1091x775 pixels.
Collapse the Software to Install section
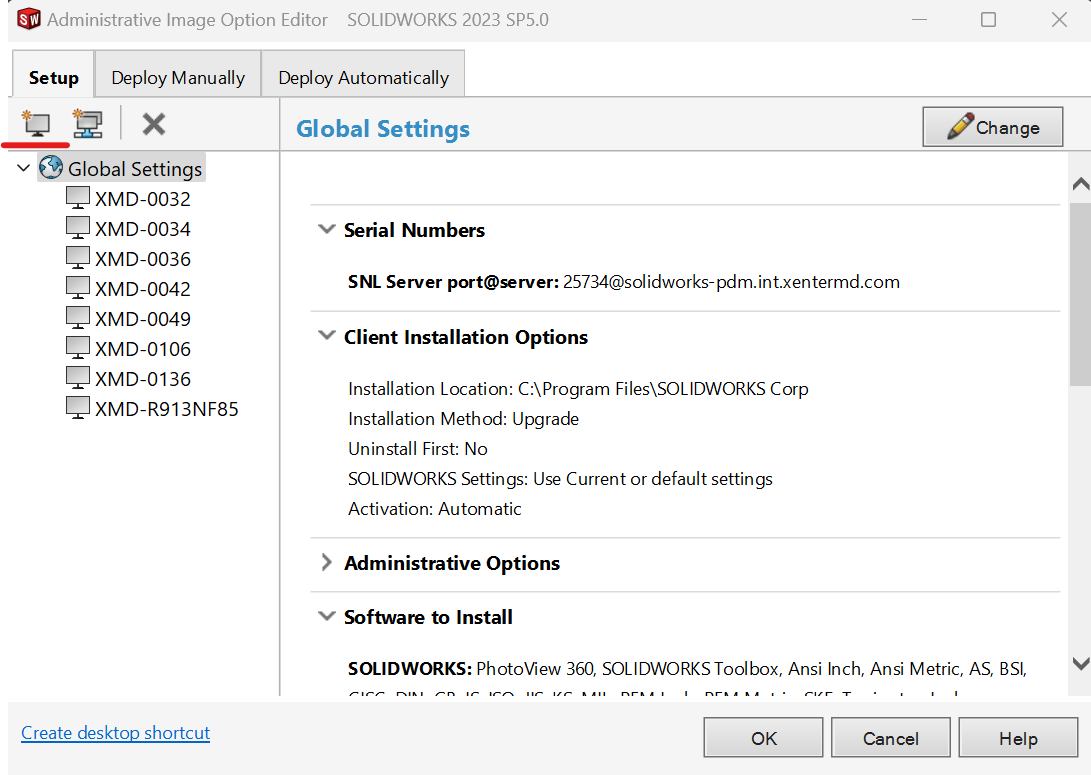point(326,617)
